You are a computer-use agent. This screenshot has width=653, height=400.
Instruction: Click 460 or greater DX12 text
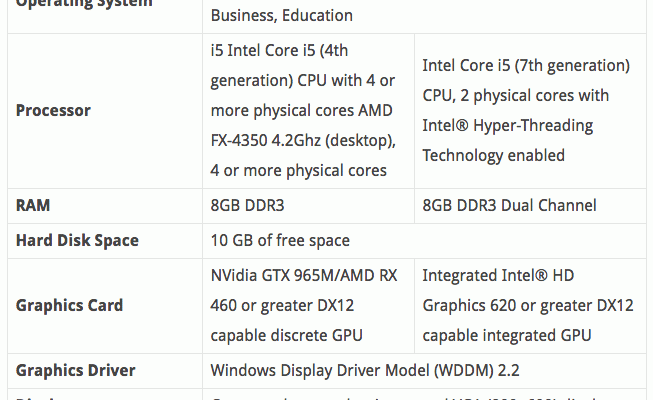(282, 305)
